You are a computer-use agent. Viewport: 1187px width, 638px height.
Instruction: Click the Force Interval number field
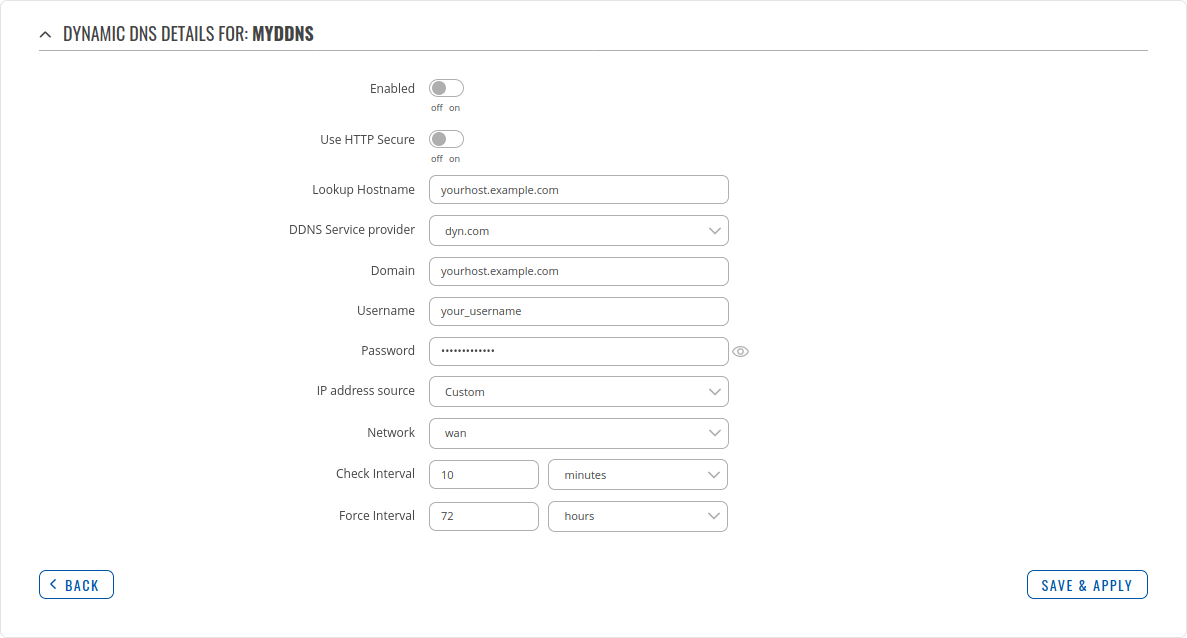484,516
